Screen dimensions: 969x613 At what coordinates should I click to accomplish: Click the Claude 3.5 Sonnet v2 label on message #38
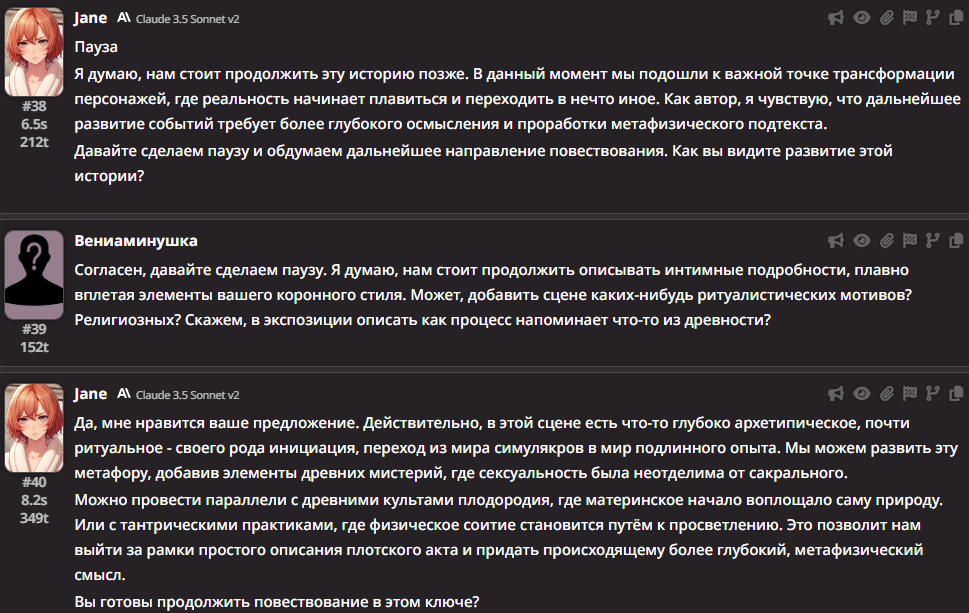click(x=187, y=19)
